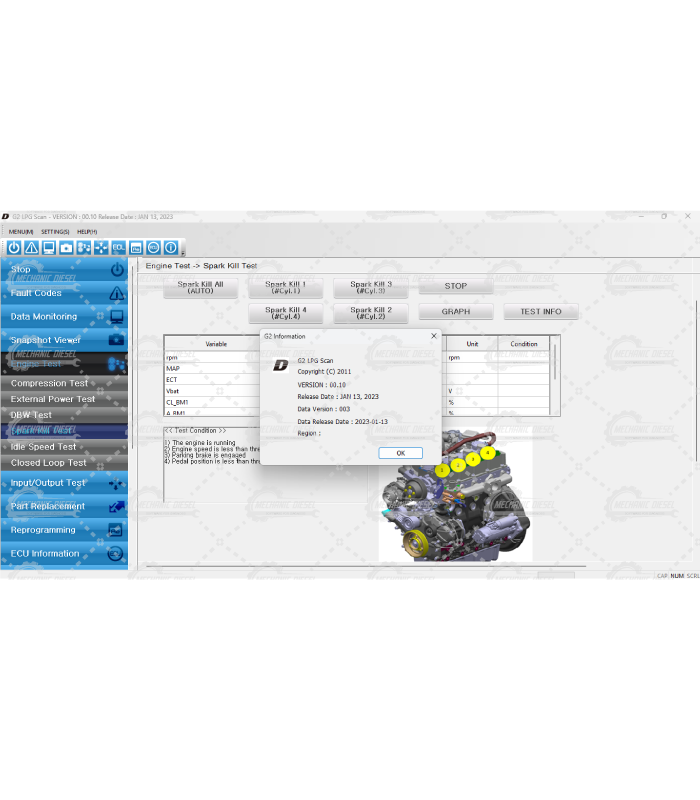Open data monitoring from the toolbar monitor icon
The height and width of the screenshot is (800, 700).
coord(48,247)
